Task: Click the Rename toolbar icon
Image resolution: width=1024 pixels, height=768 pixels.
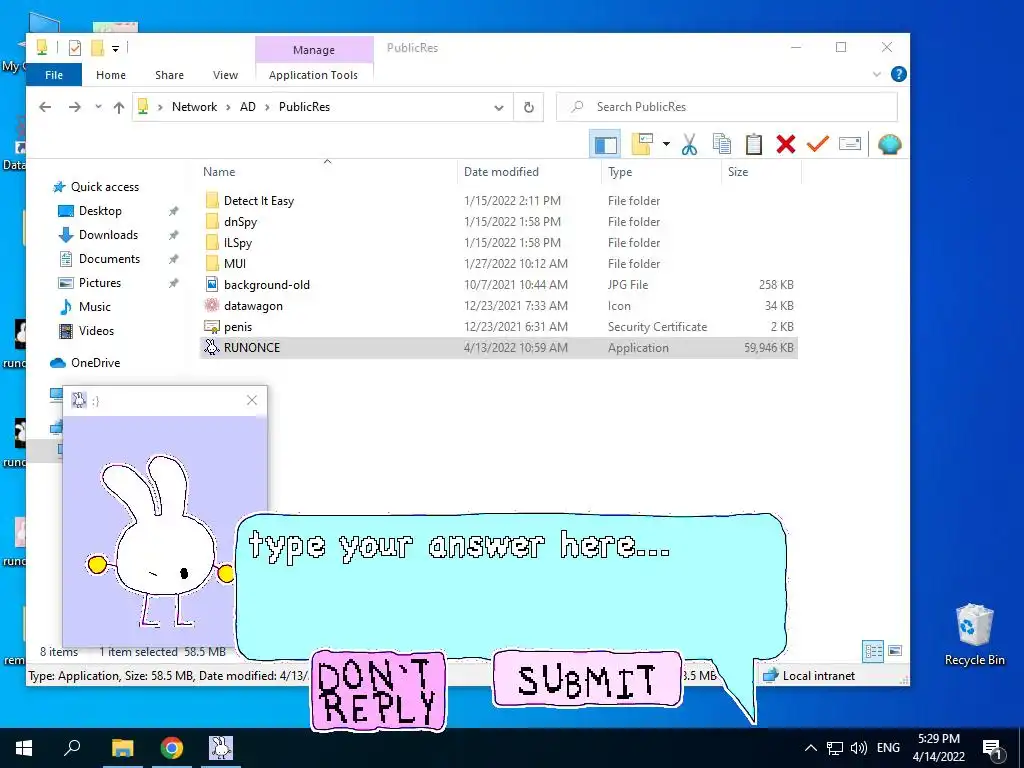Action: click(850, 144)
